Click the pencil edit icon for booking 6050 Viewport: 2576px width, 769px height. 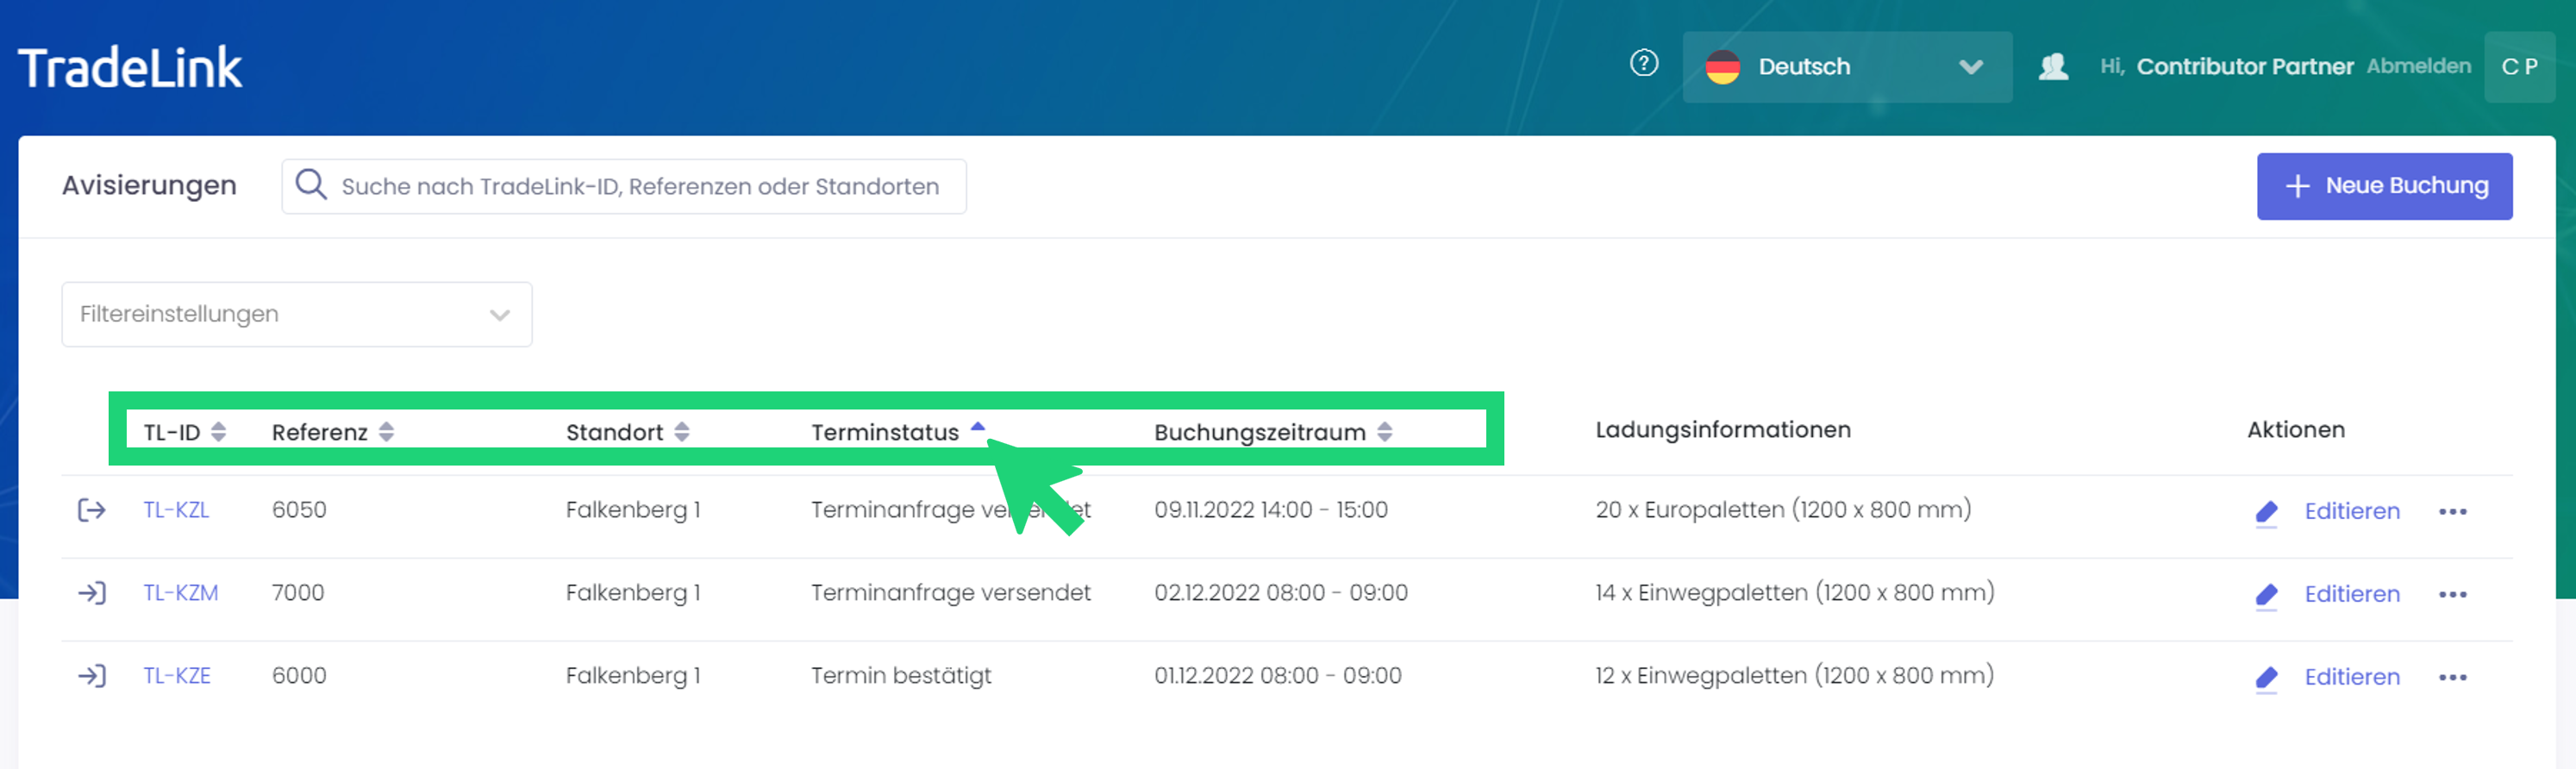[2266, 512]
